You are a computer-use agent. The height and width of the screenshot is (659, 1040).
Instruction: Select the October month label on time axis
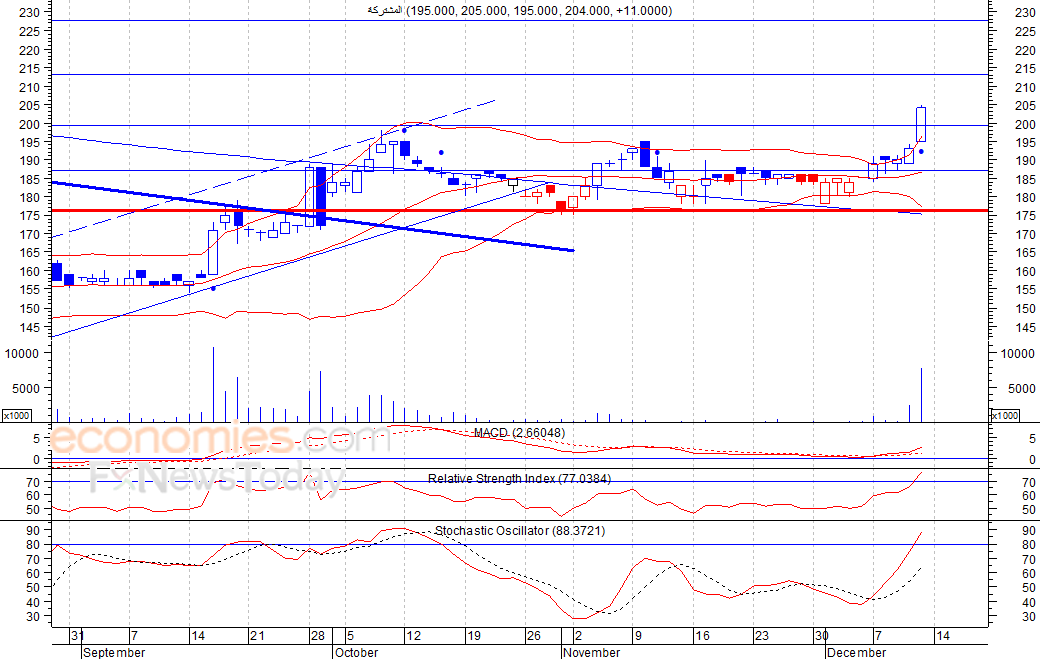pos(356,652)
